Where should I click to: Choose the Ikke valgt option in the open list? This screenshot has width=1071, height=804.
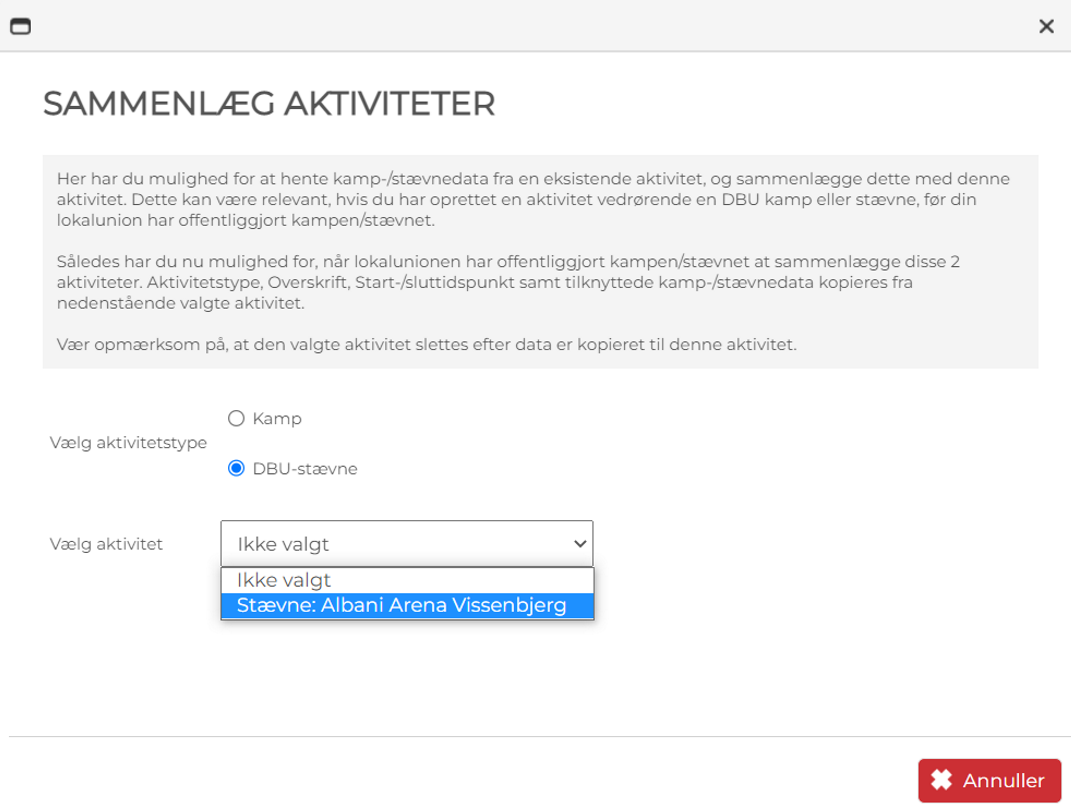click(x=407, y=580)
